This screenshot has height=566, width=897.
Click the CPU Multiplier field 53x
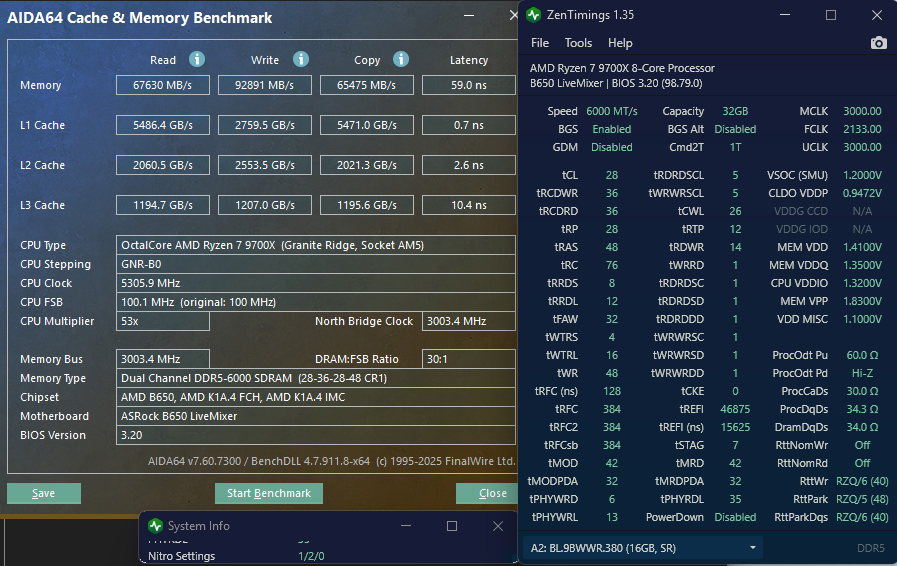tap(162, 321)
